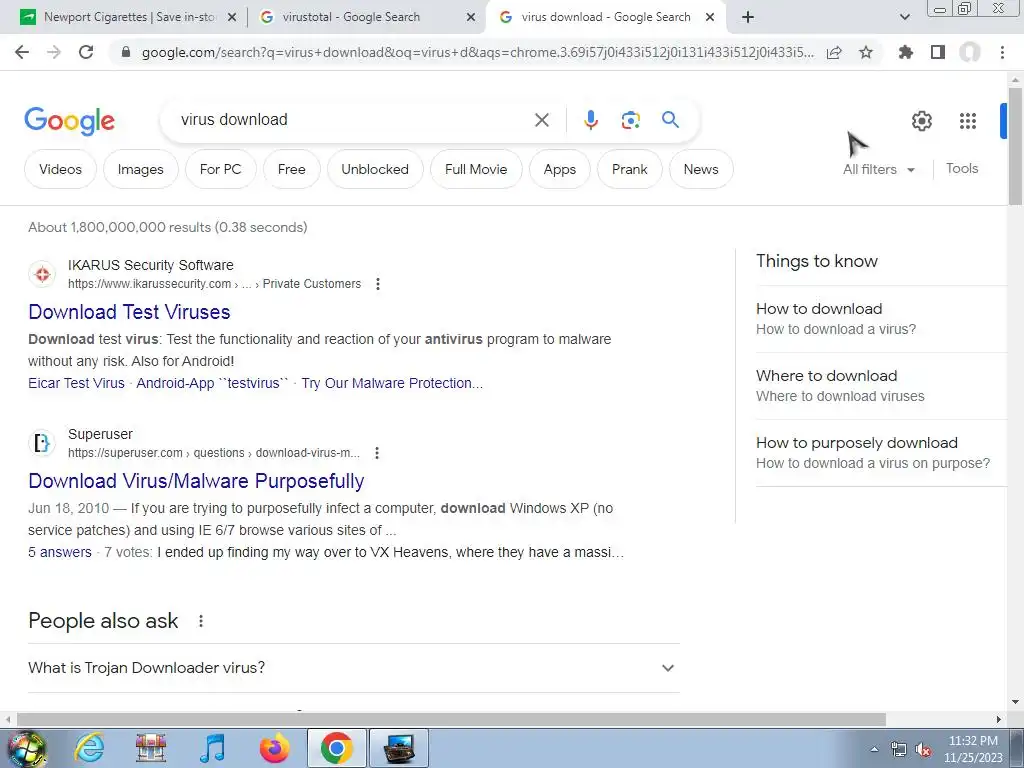Show hidden tray icons arrow
1024x768 pixels.
pos(874,750)
